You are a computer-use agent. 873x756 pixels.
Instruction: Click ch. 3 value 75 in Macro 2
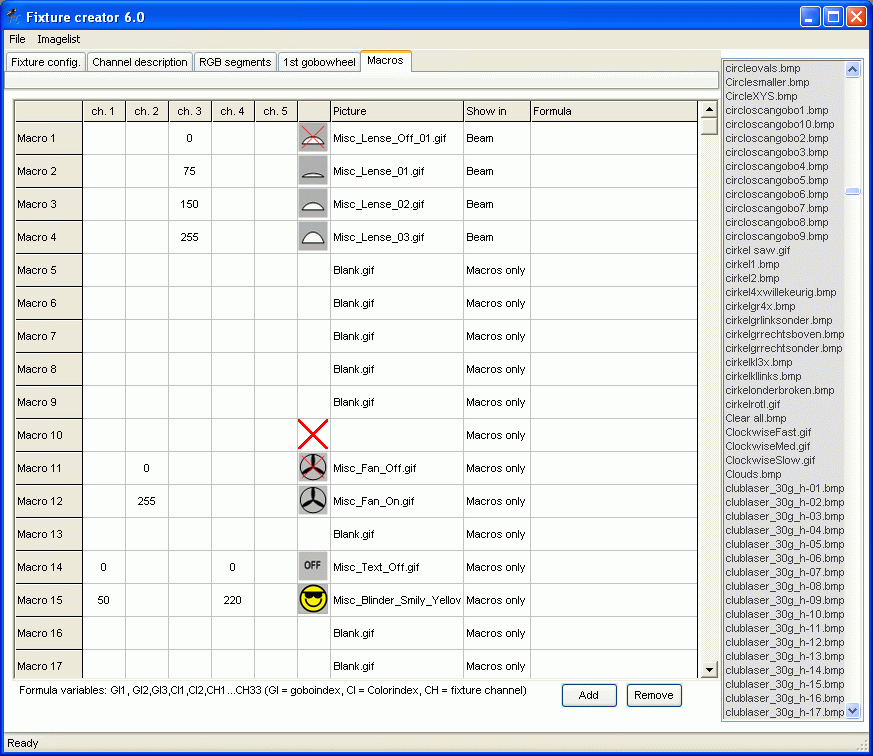click(x=189, y=171)
